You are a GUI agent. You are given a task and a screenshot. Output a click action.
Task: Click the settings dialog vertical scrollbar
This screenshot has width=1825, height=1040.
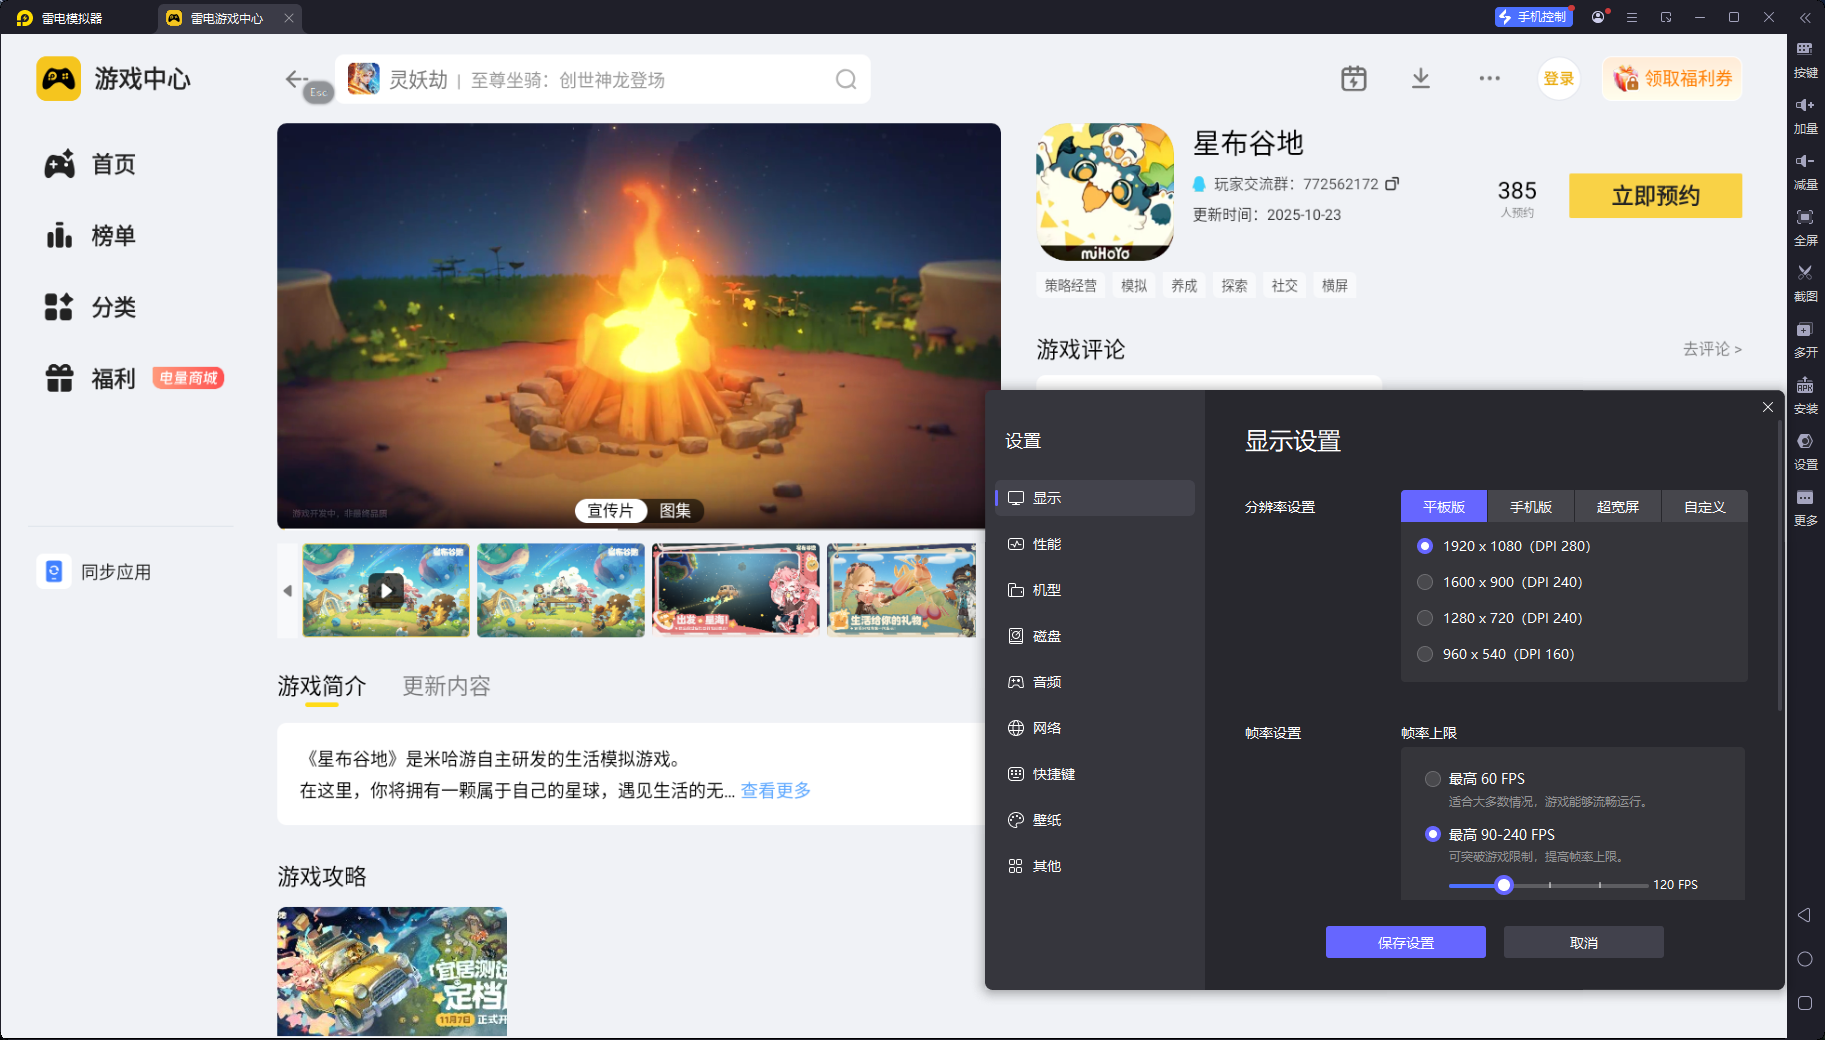point(1780,565)
